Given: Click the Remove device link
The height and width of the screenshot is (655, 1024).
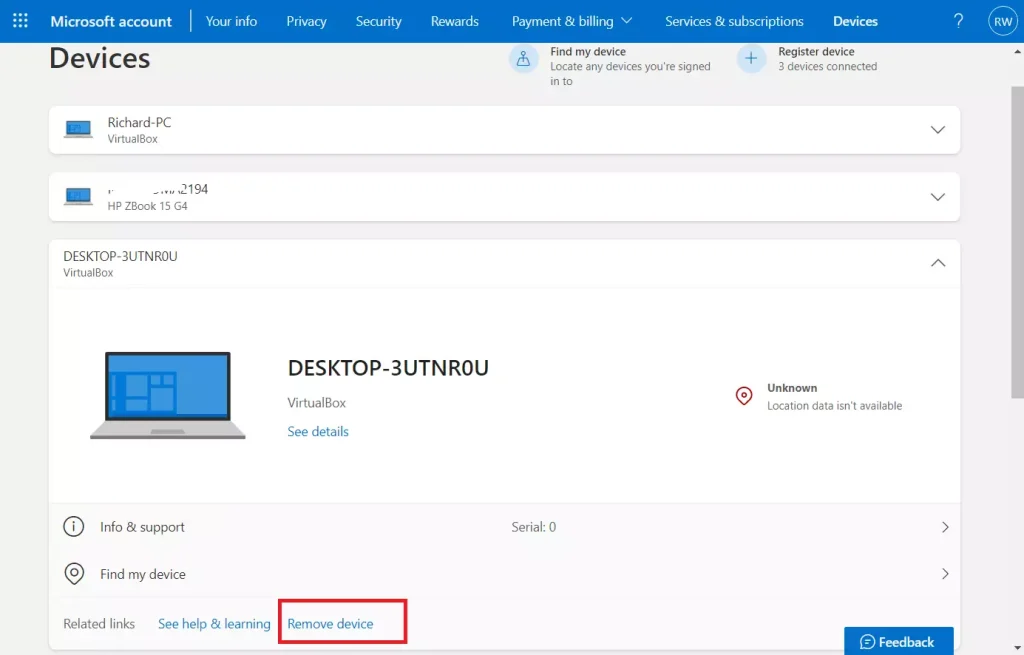Looking at the screenshot, I should 330,624.
